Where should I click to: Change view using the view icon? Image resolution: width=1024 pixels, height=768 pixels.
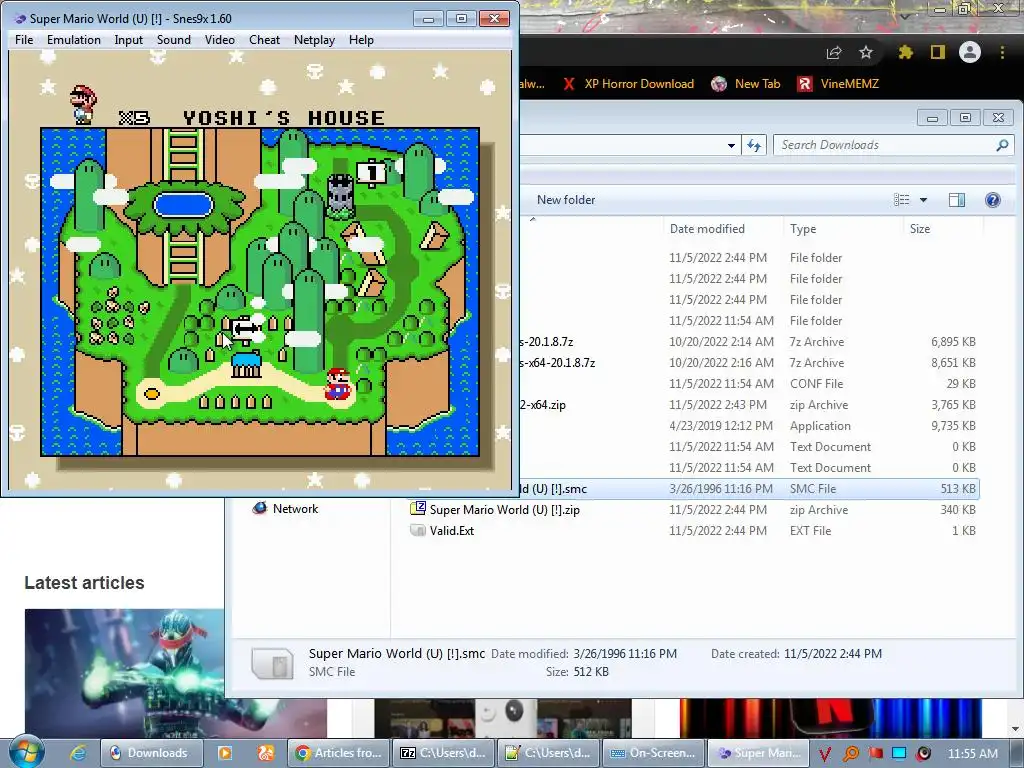901,200
